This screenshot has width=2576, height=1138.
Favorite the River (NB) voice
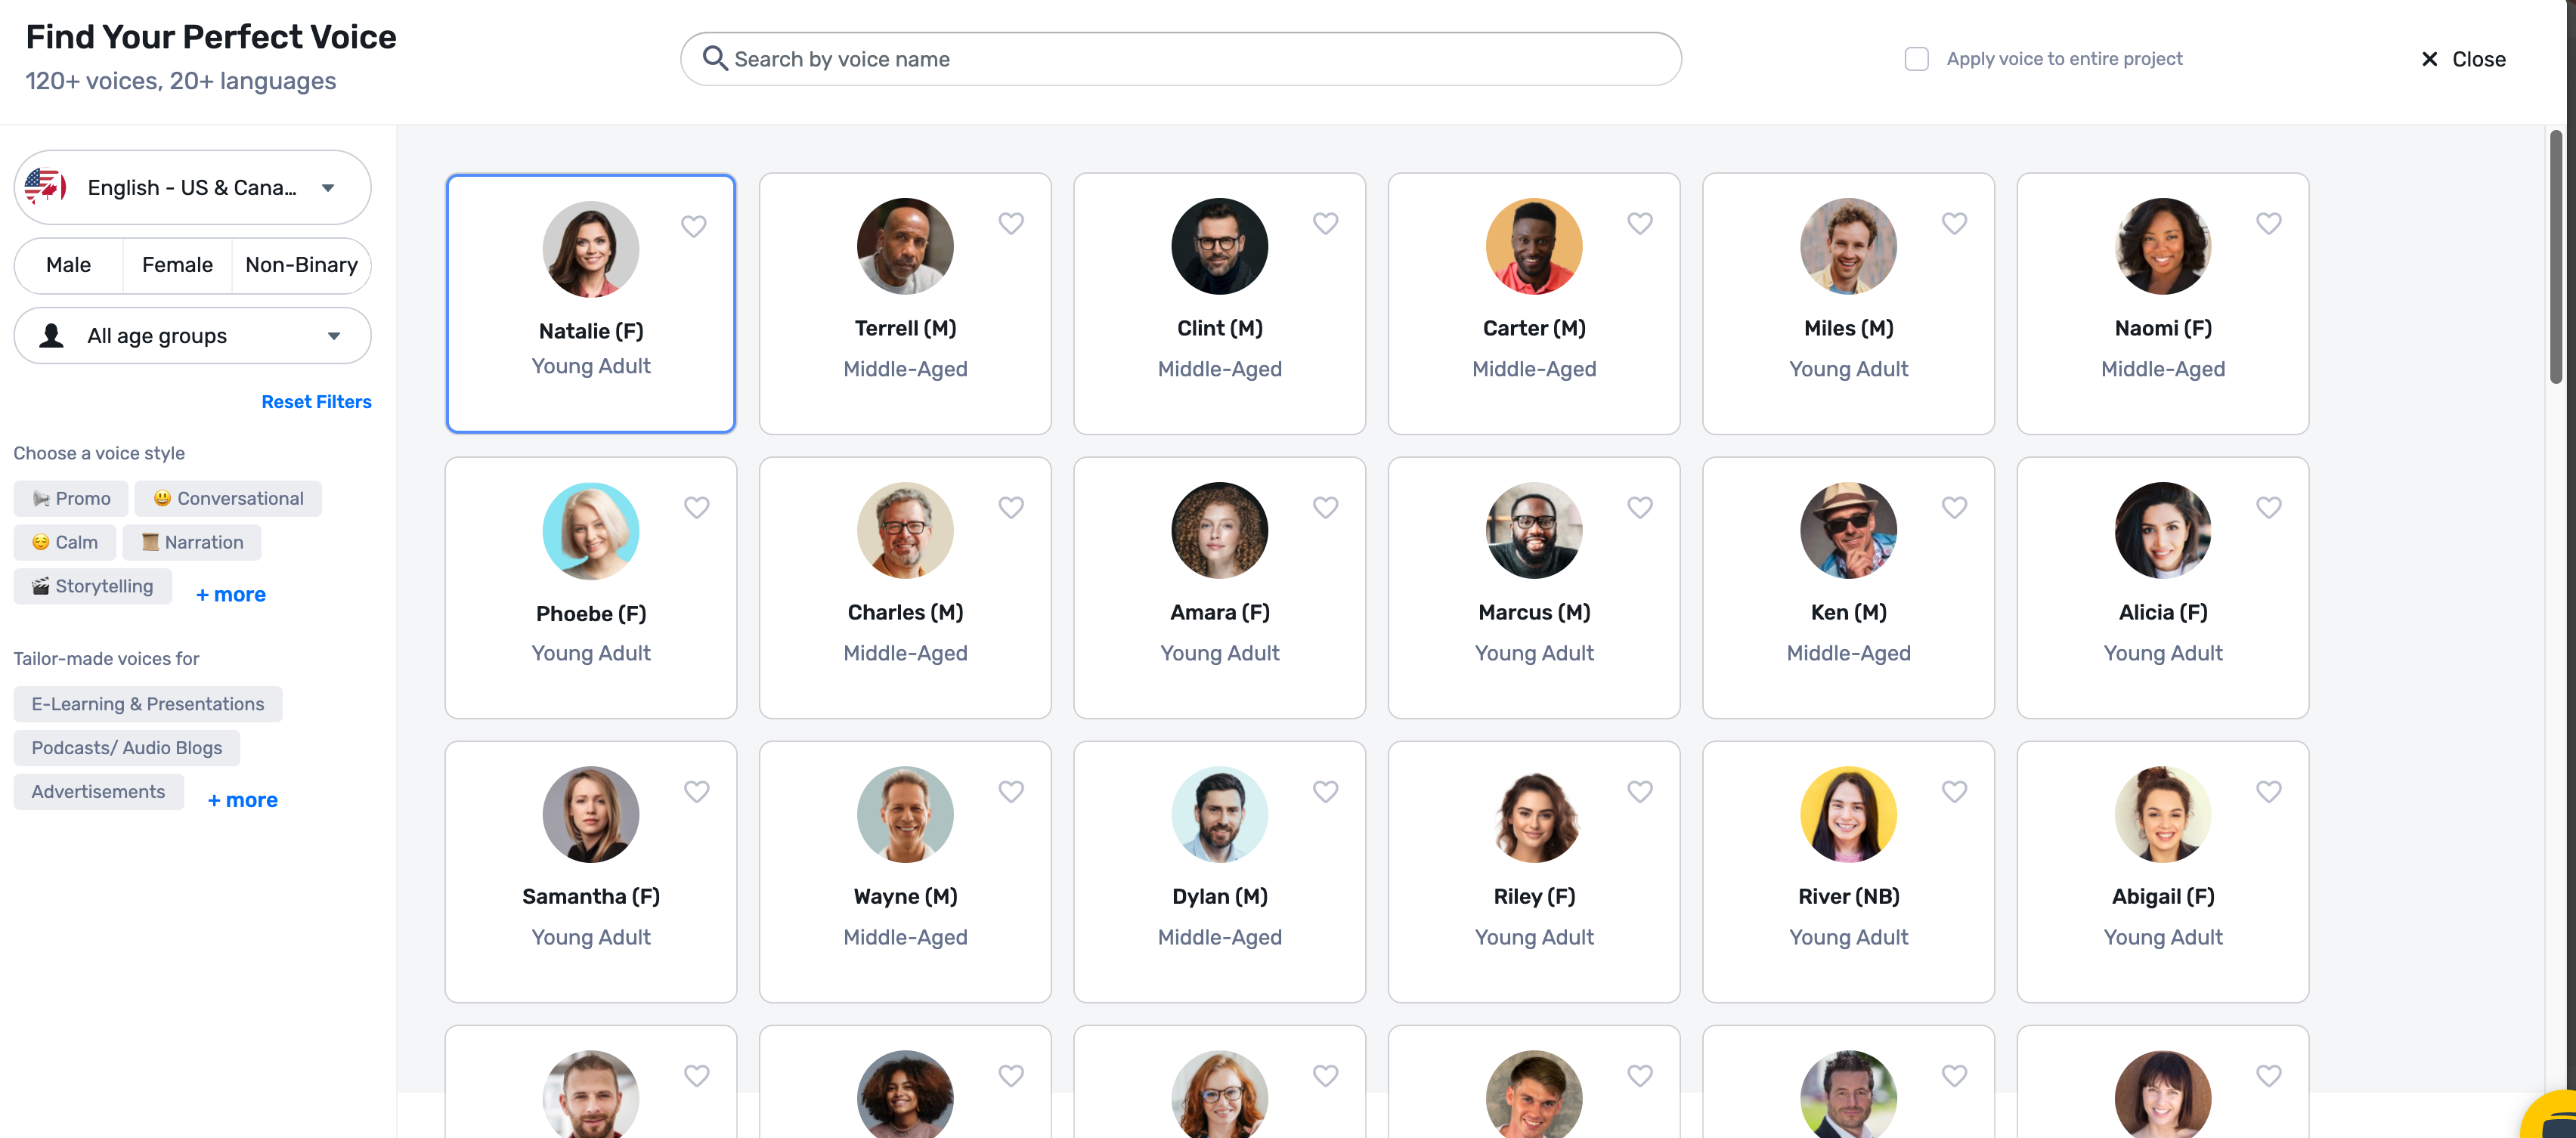tap(1953, 791)
